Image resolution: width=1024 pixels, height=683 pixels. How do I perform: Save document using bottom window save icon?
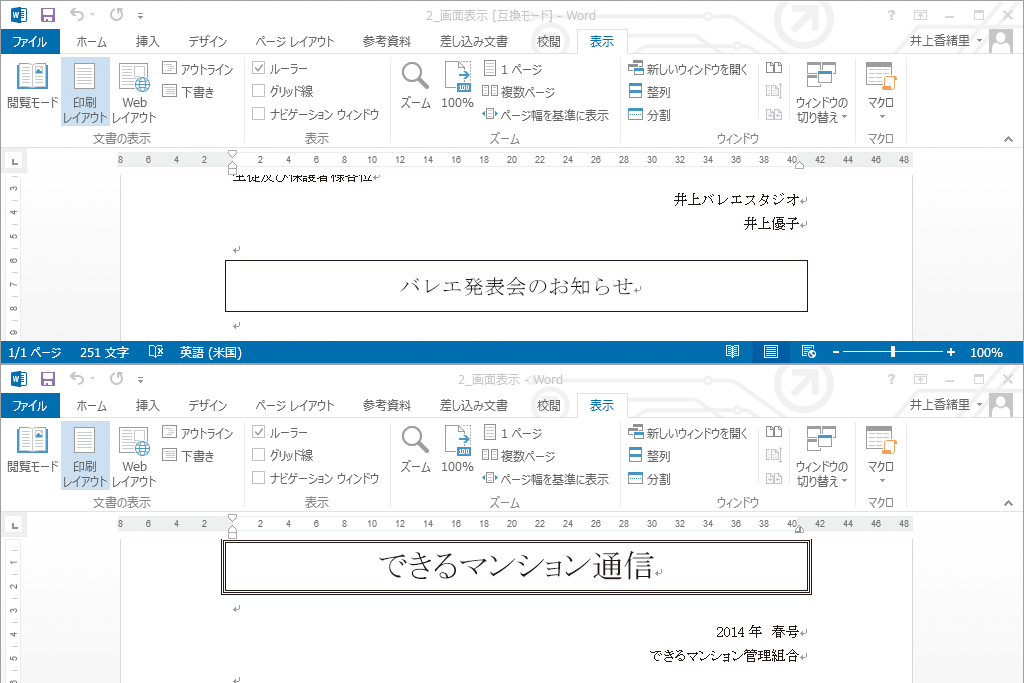48,379
